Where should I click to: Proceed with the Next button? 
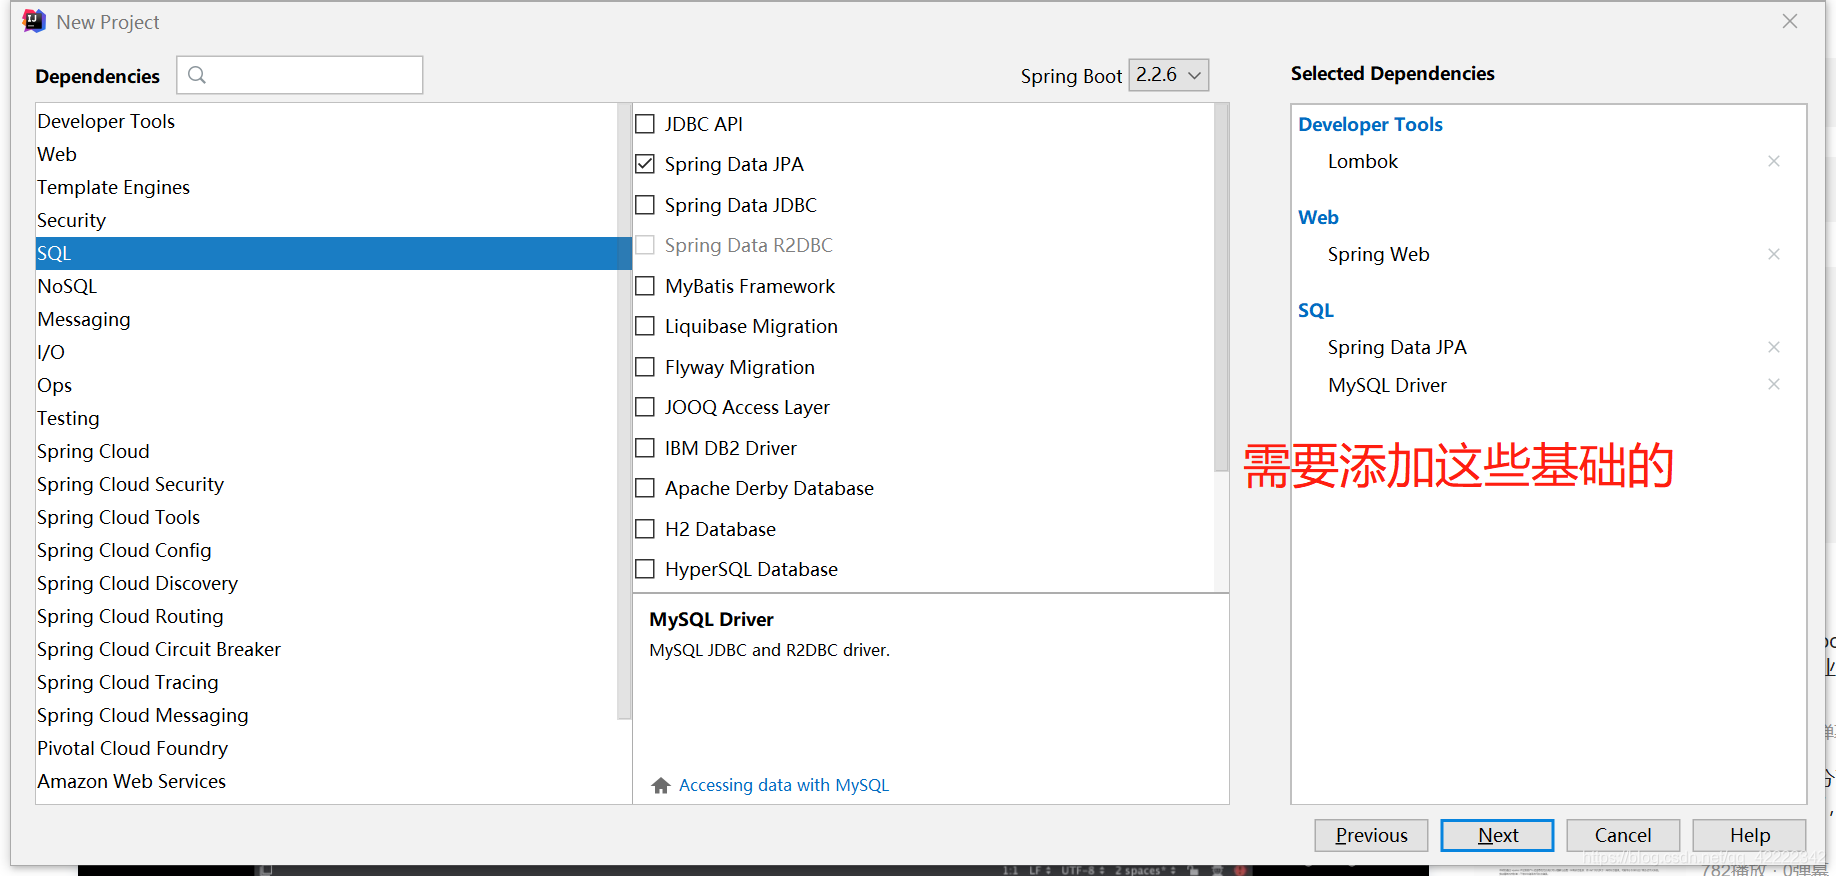point(1497,835)
